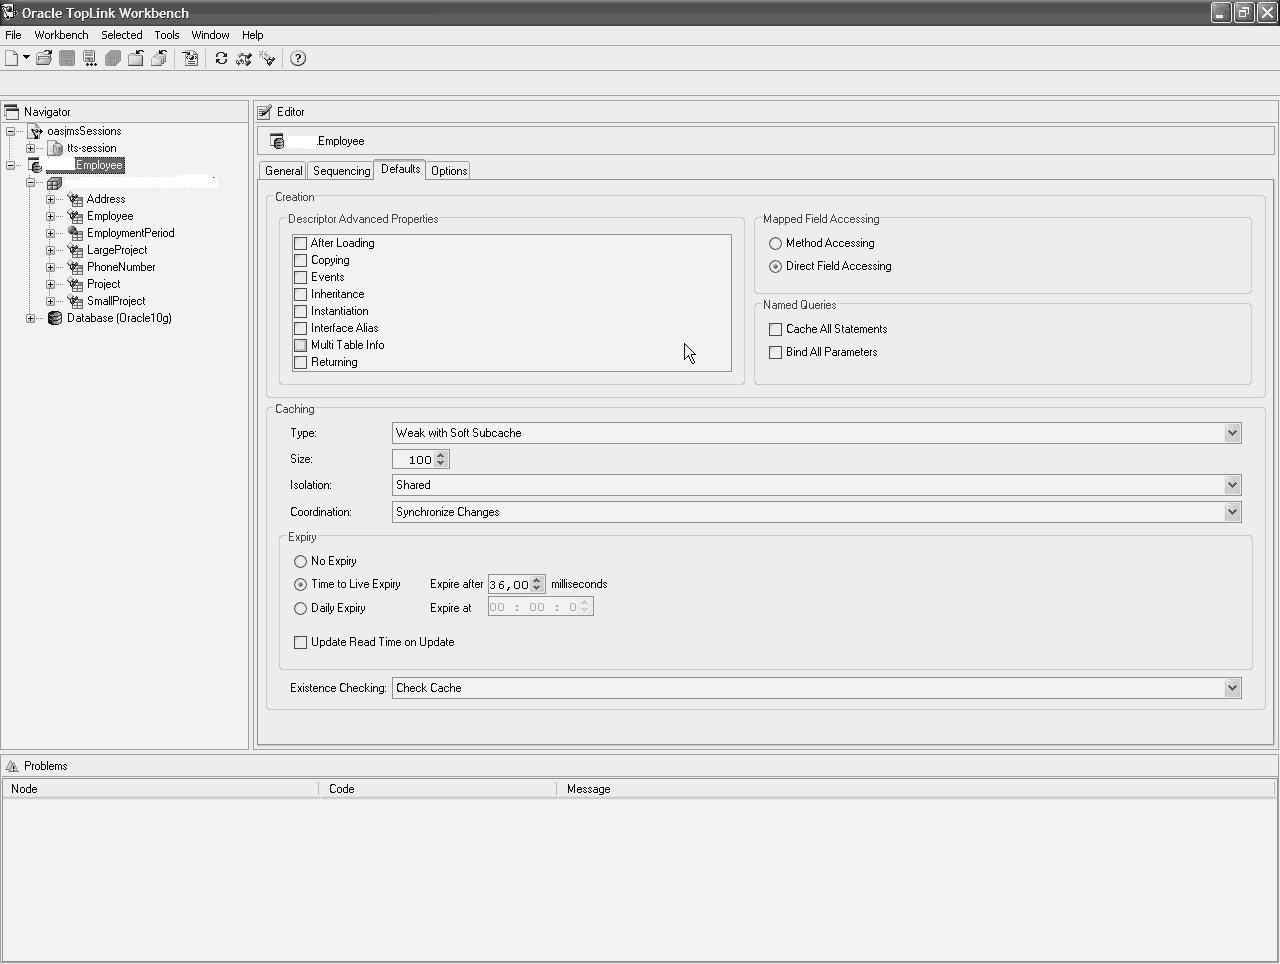Open the dropdown arrow beside the New icon
The image size is (1280, 964).
click(26, 58)
